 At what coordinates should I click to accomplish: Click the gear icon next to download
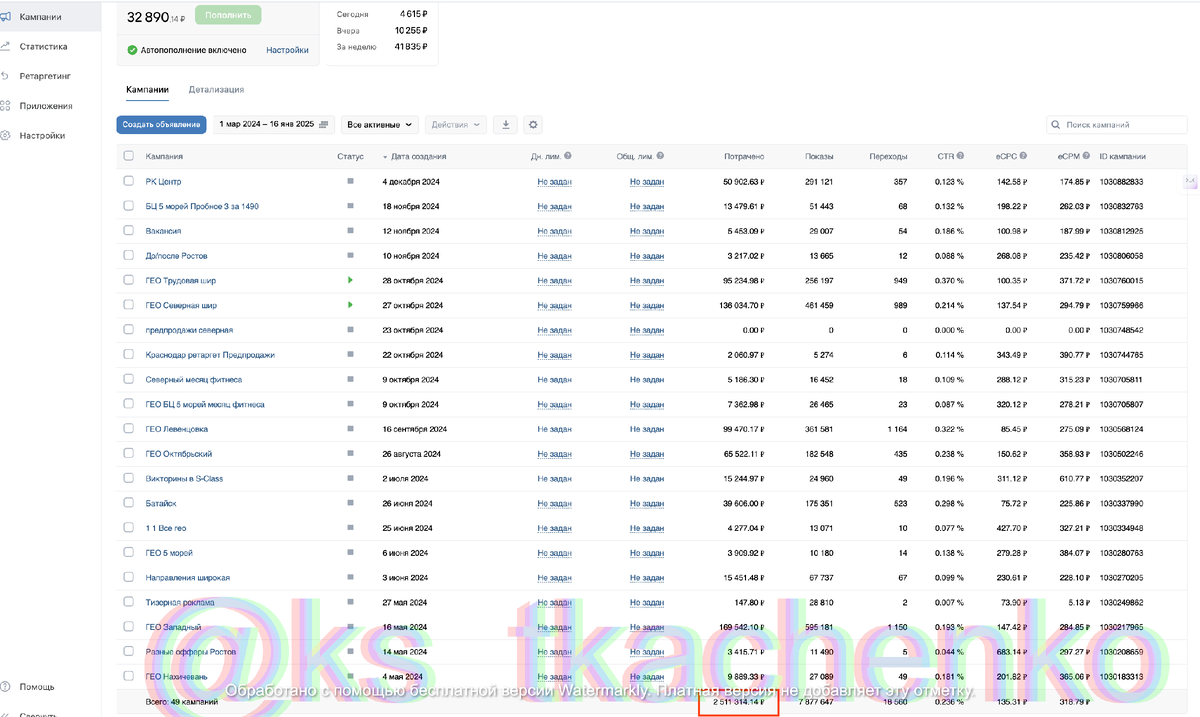(533, 125)
